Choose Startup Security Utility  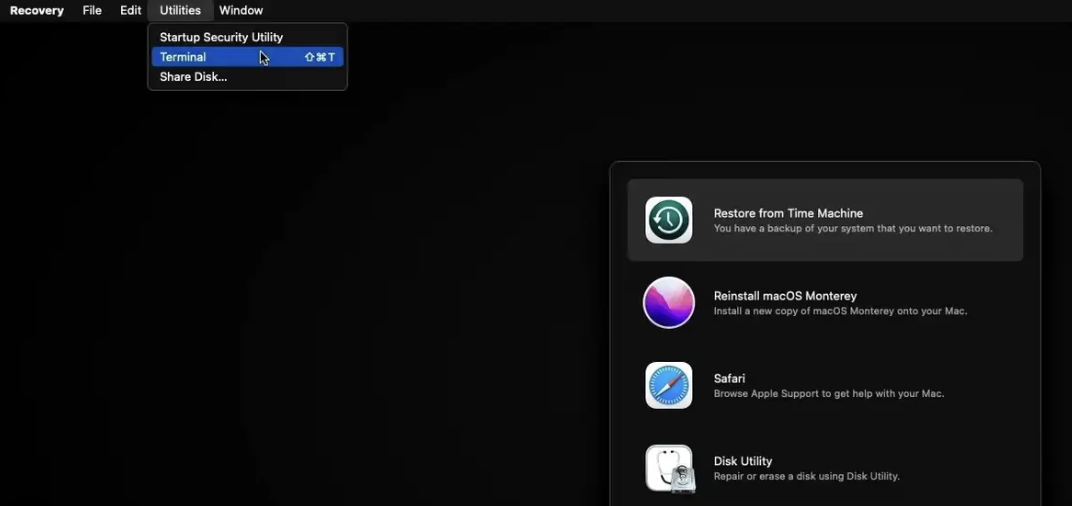point(247,37)
